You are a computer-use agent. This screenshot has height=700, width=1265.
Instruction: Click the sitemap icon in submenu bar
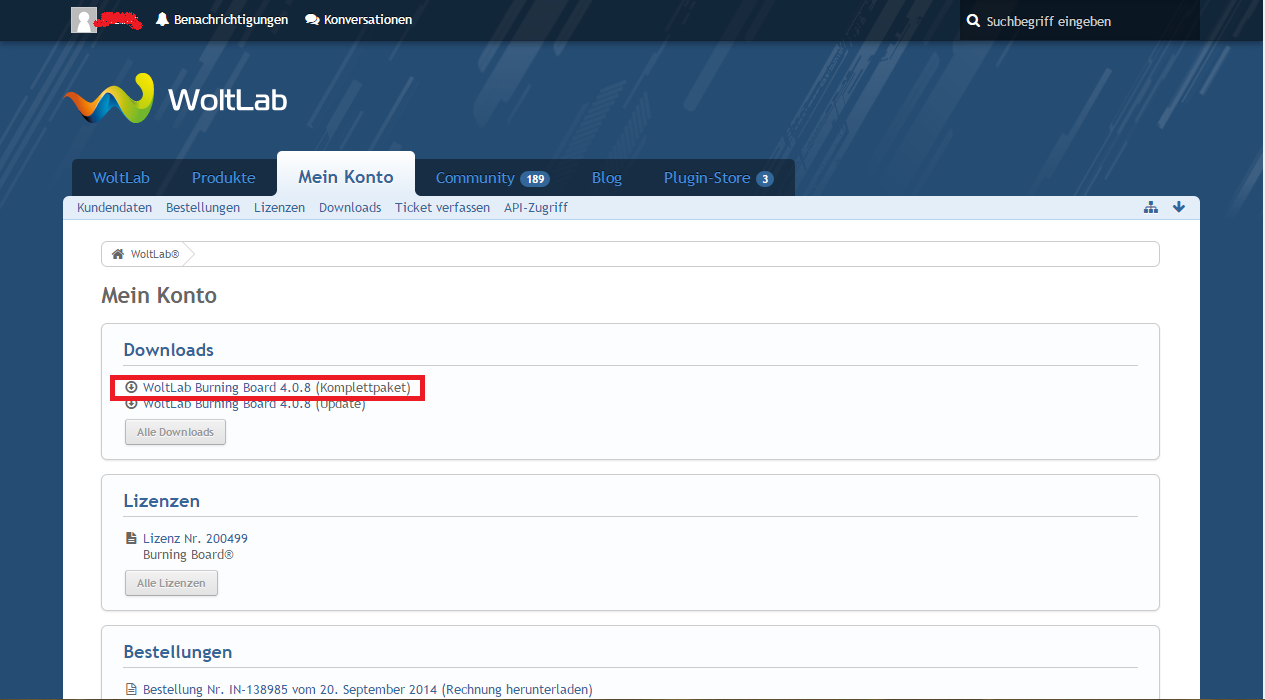pos(1151,207)
